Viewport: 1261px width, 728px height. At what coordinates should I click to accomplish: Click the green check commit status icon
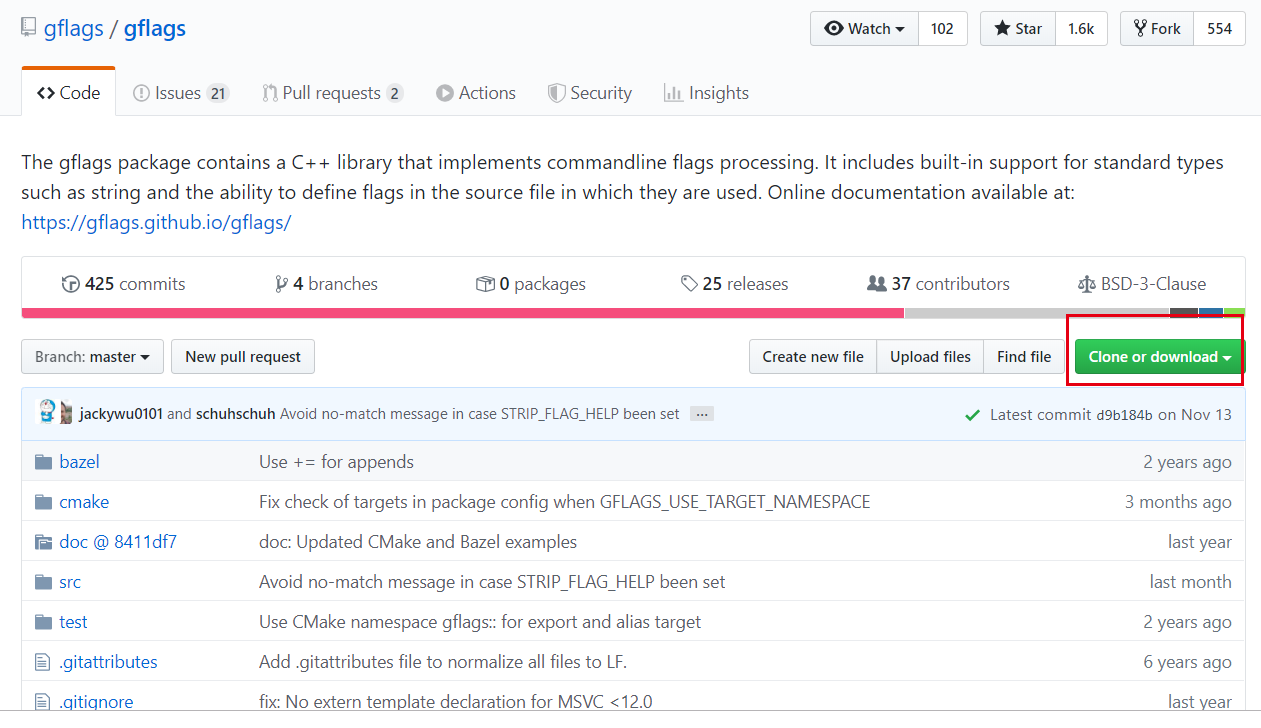(x=972, y=414)
